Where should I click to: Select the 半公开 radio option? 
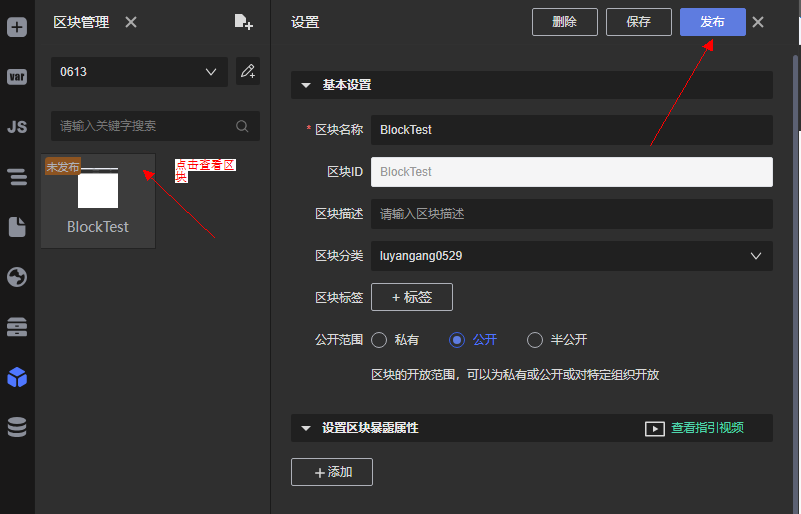pyautogui.click(x=534, y=340)
